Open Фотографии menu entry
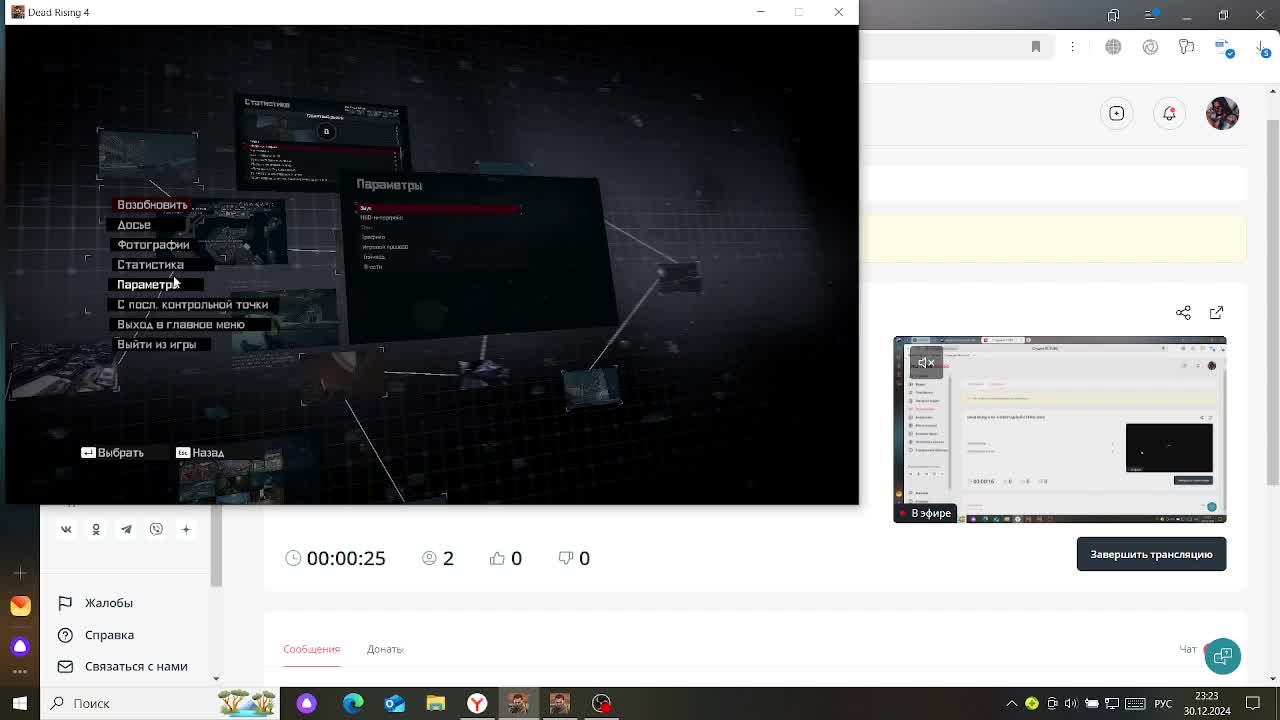The height and width of the screenshot is (720, 1280). pyautogui.click(x=153, y=245)
